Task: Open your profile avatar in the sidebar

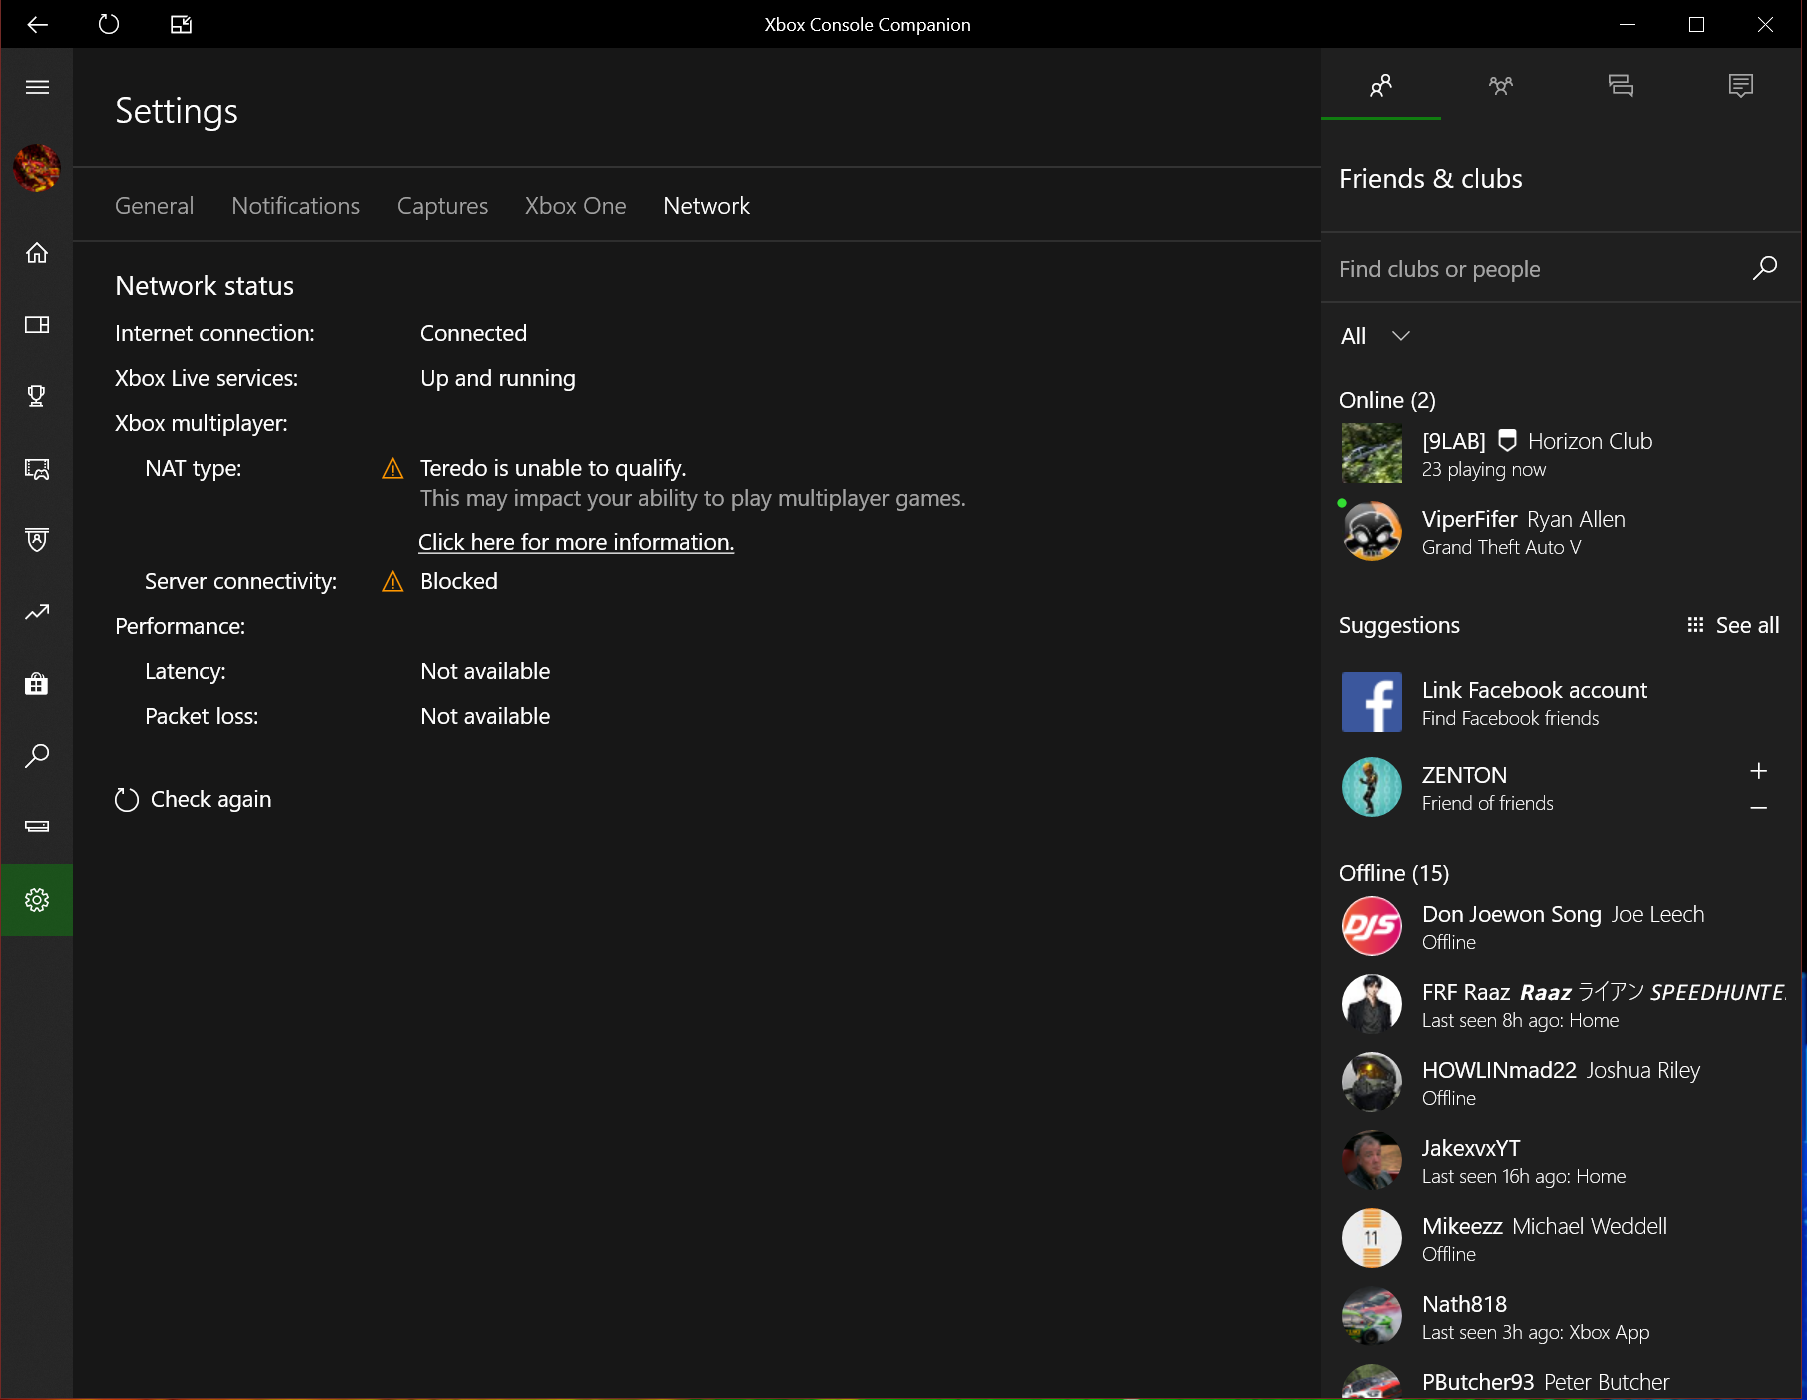Action: coord(37,167)
